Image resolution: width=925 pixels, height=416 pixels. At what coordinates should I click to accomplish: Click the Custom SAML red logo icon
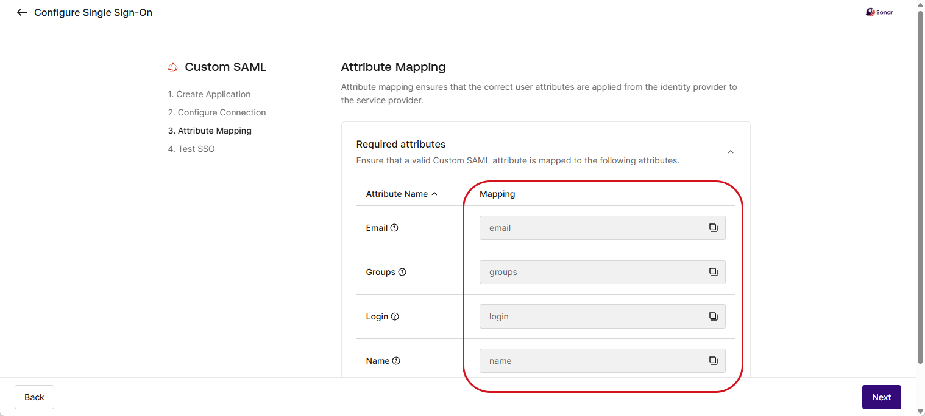172,67
